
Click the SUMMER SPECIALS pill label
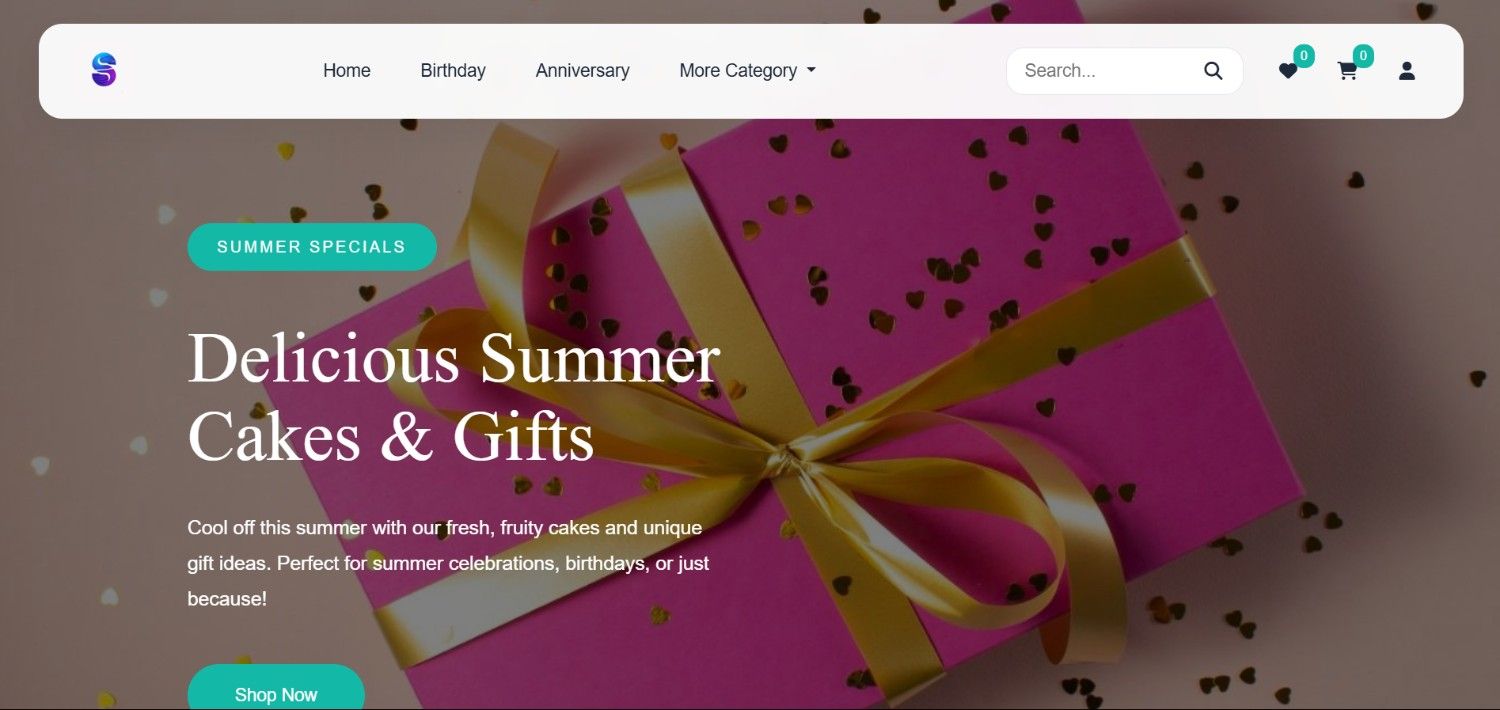tap(312, 247)
